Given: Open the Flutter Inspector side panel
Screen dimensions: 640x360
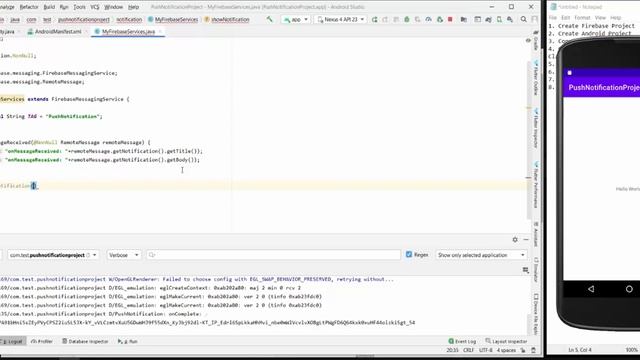Looking at the screenshot, I should click(536, 128).
